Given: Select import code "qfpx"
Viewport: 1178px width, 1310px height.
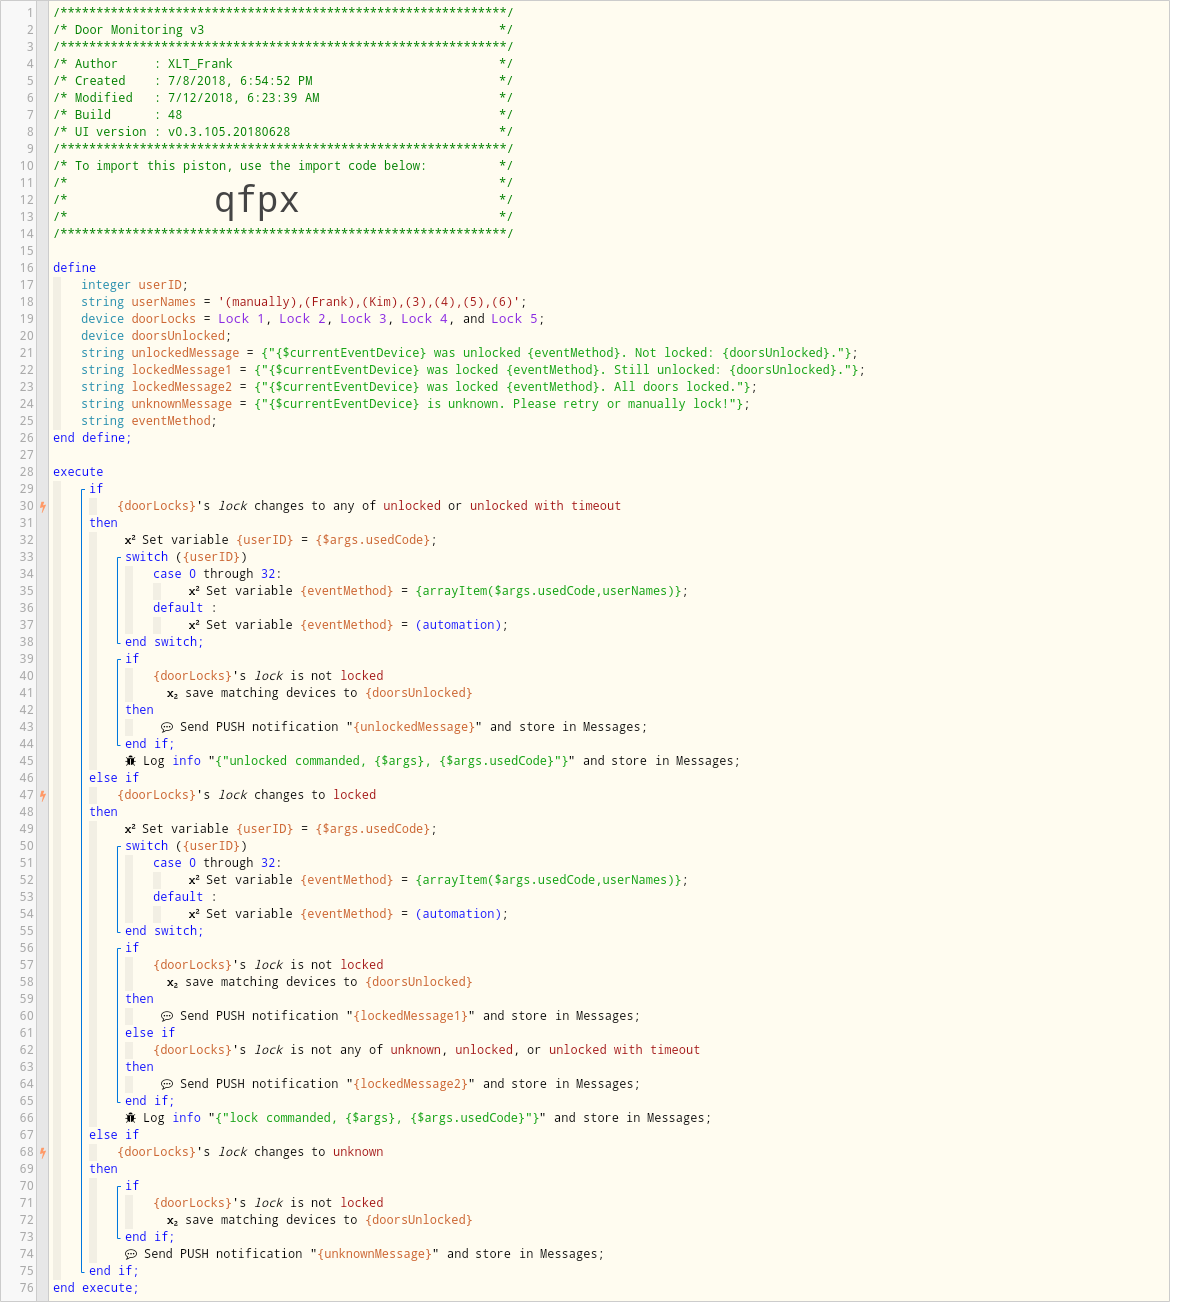Looking at the screenshot, I should click(x=257, y=200).
